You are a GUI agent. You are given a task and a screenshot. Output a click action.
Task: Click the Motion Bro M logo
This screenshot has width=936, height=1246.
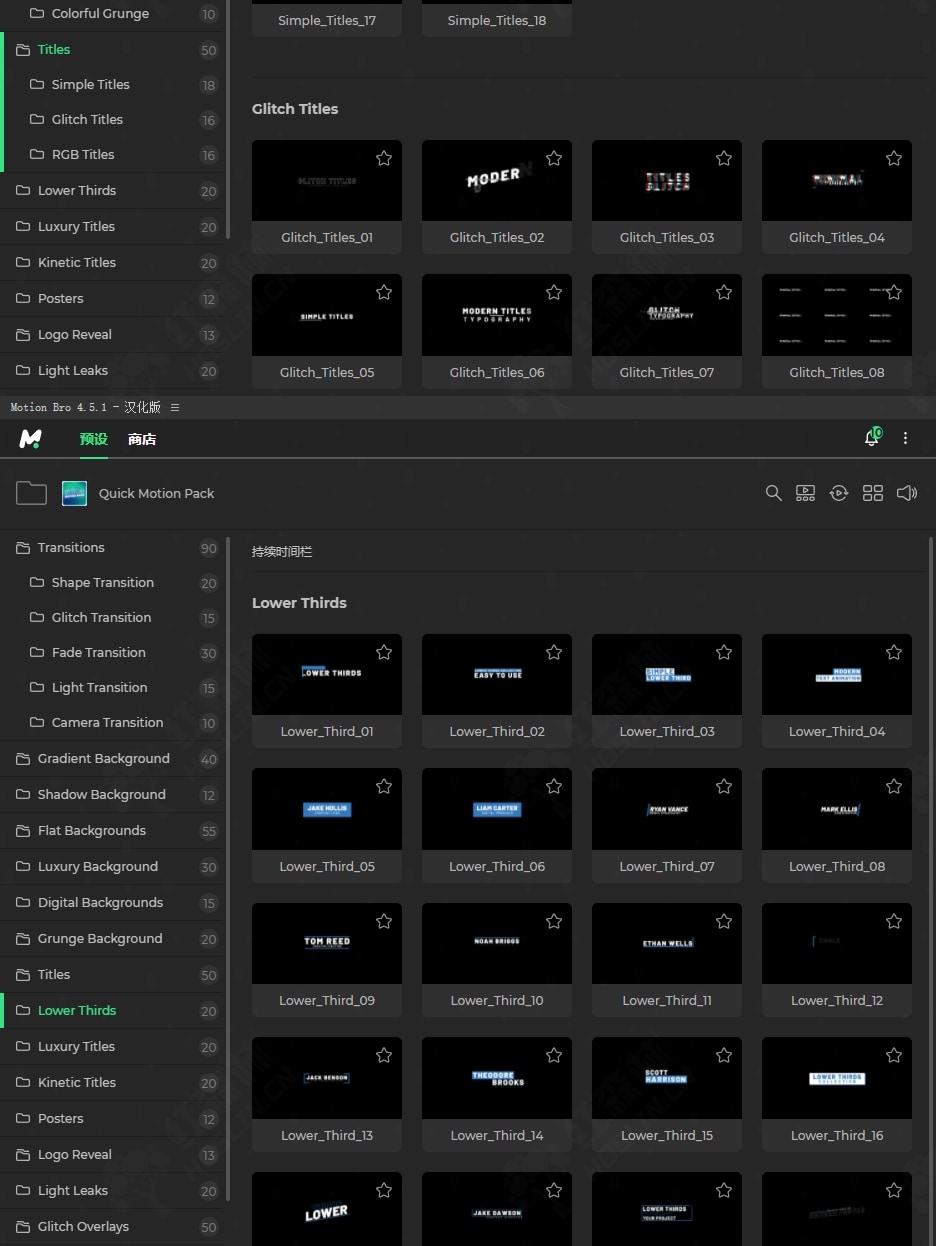point(31,438)
